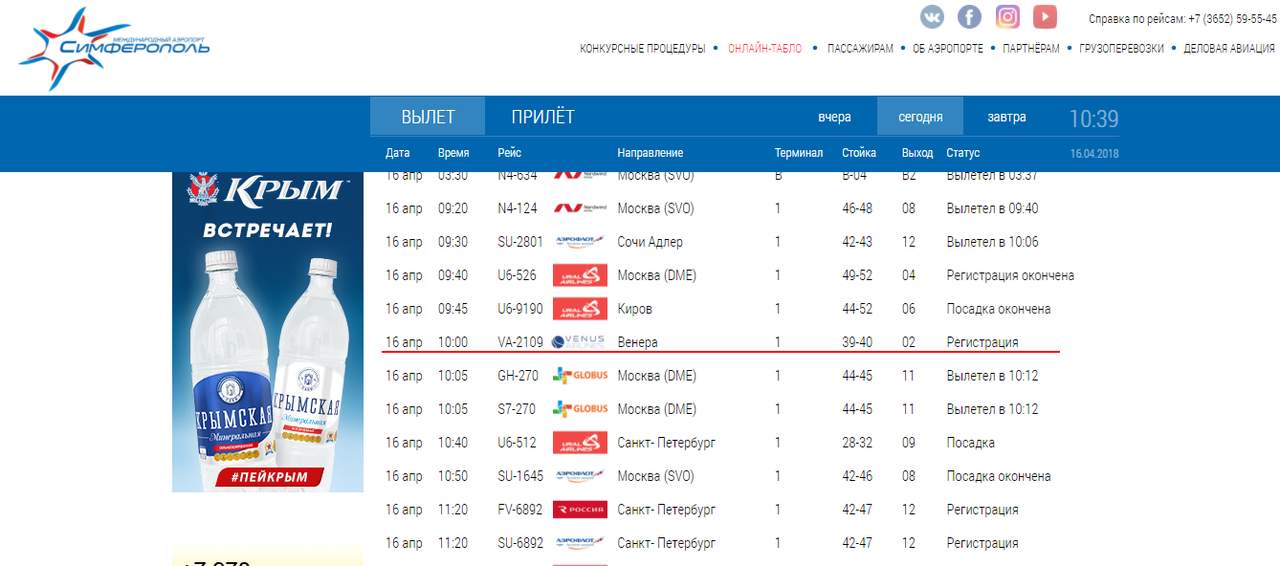Click the Время column header
Viewport: 1280px width, 566px height.
click(x=453, y=153)
